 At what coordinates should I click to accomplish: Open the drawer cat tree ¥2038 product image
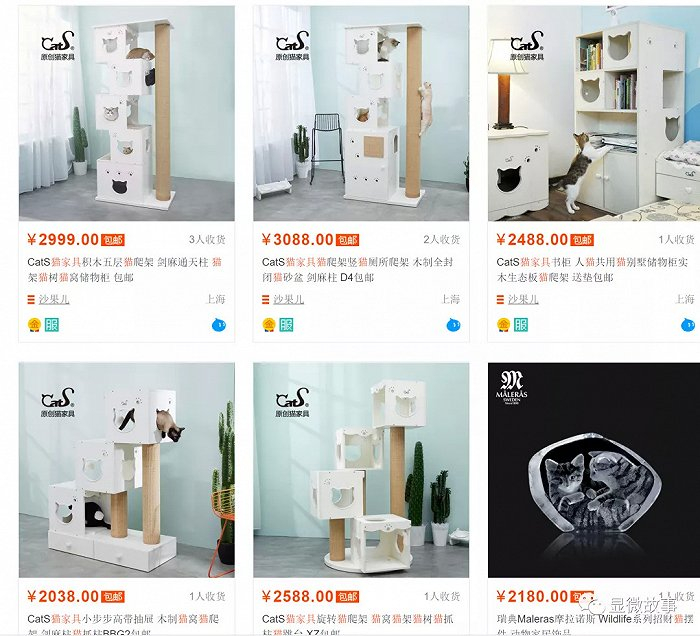[127, 470]
